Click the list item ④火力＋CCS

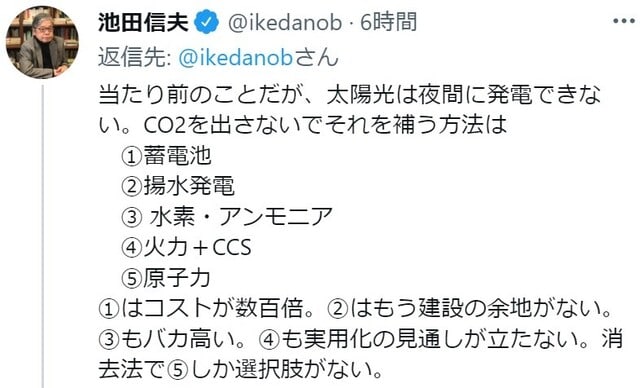186,247
